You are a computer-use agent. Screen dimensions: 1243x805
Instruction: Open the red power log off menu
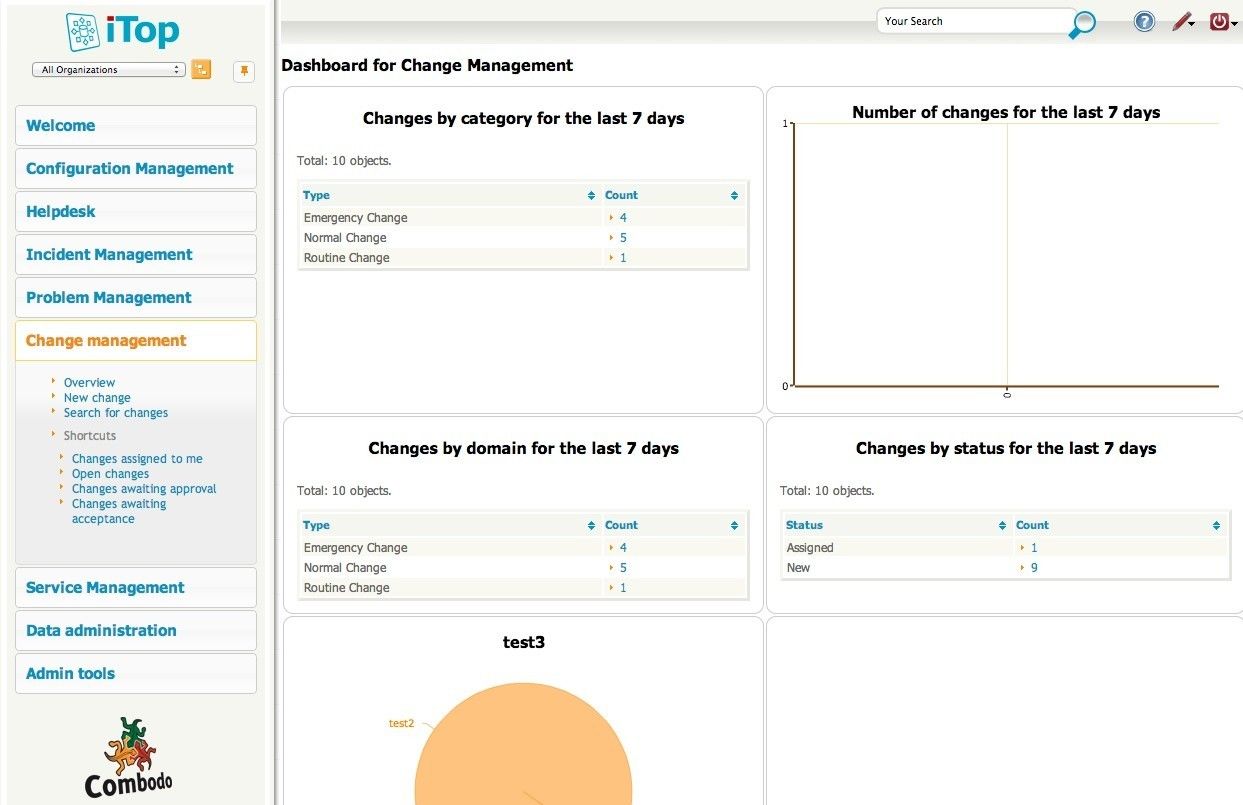(1223, 21)
